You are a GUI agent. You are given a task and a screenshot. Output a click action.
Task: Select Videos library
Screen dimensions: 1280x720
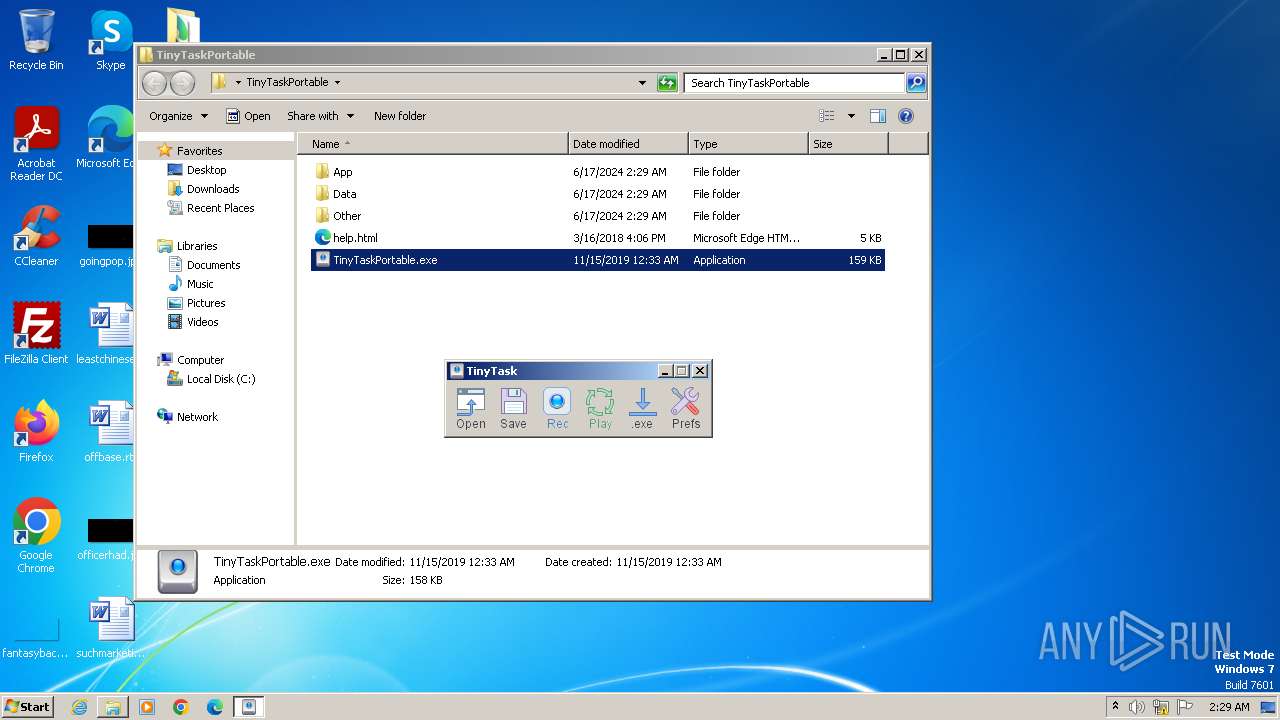202,322
